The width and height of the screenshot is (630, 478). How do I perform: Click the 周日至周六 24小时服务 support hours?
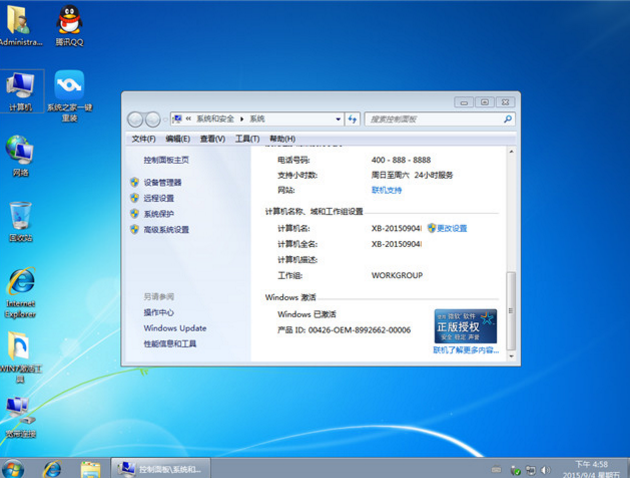tap(412, 175)
